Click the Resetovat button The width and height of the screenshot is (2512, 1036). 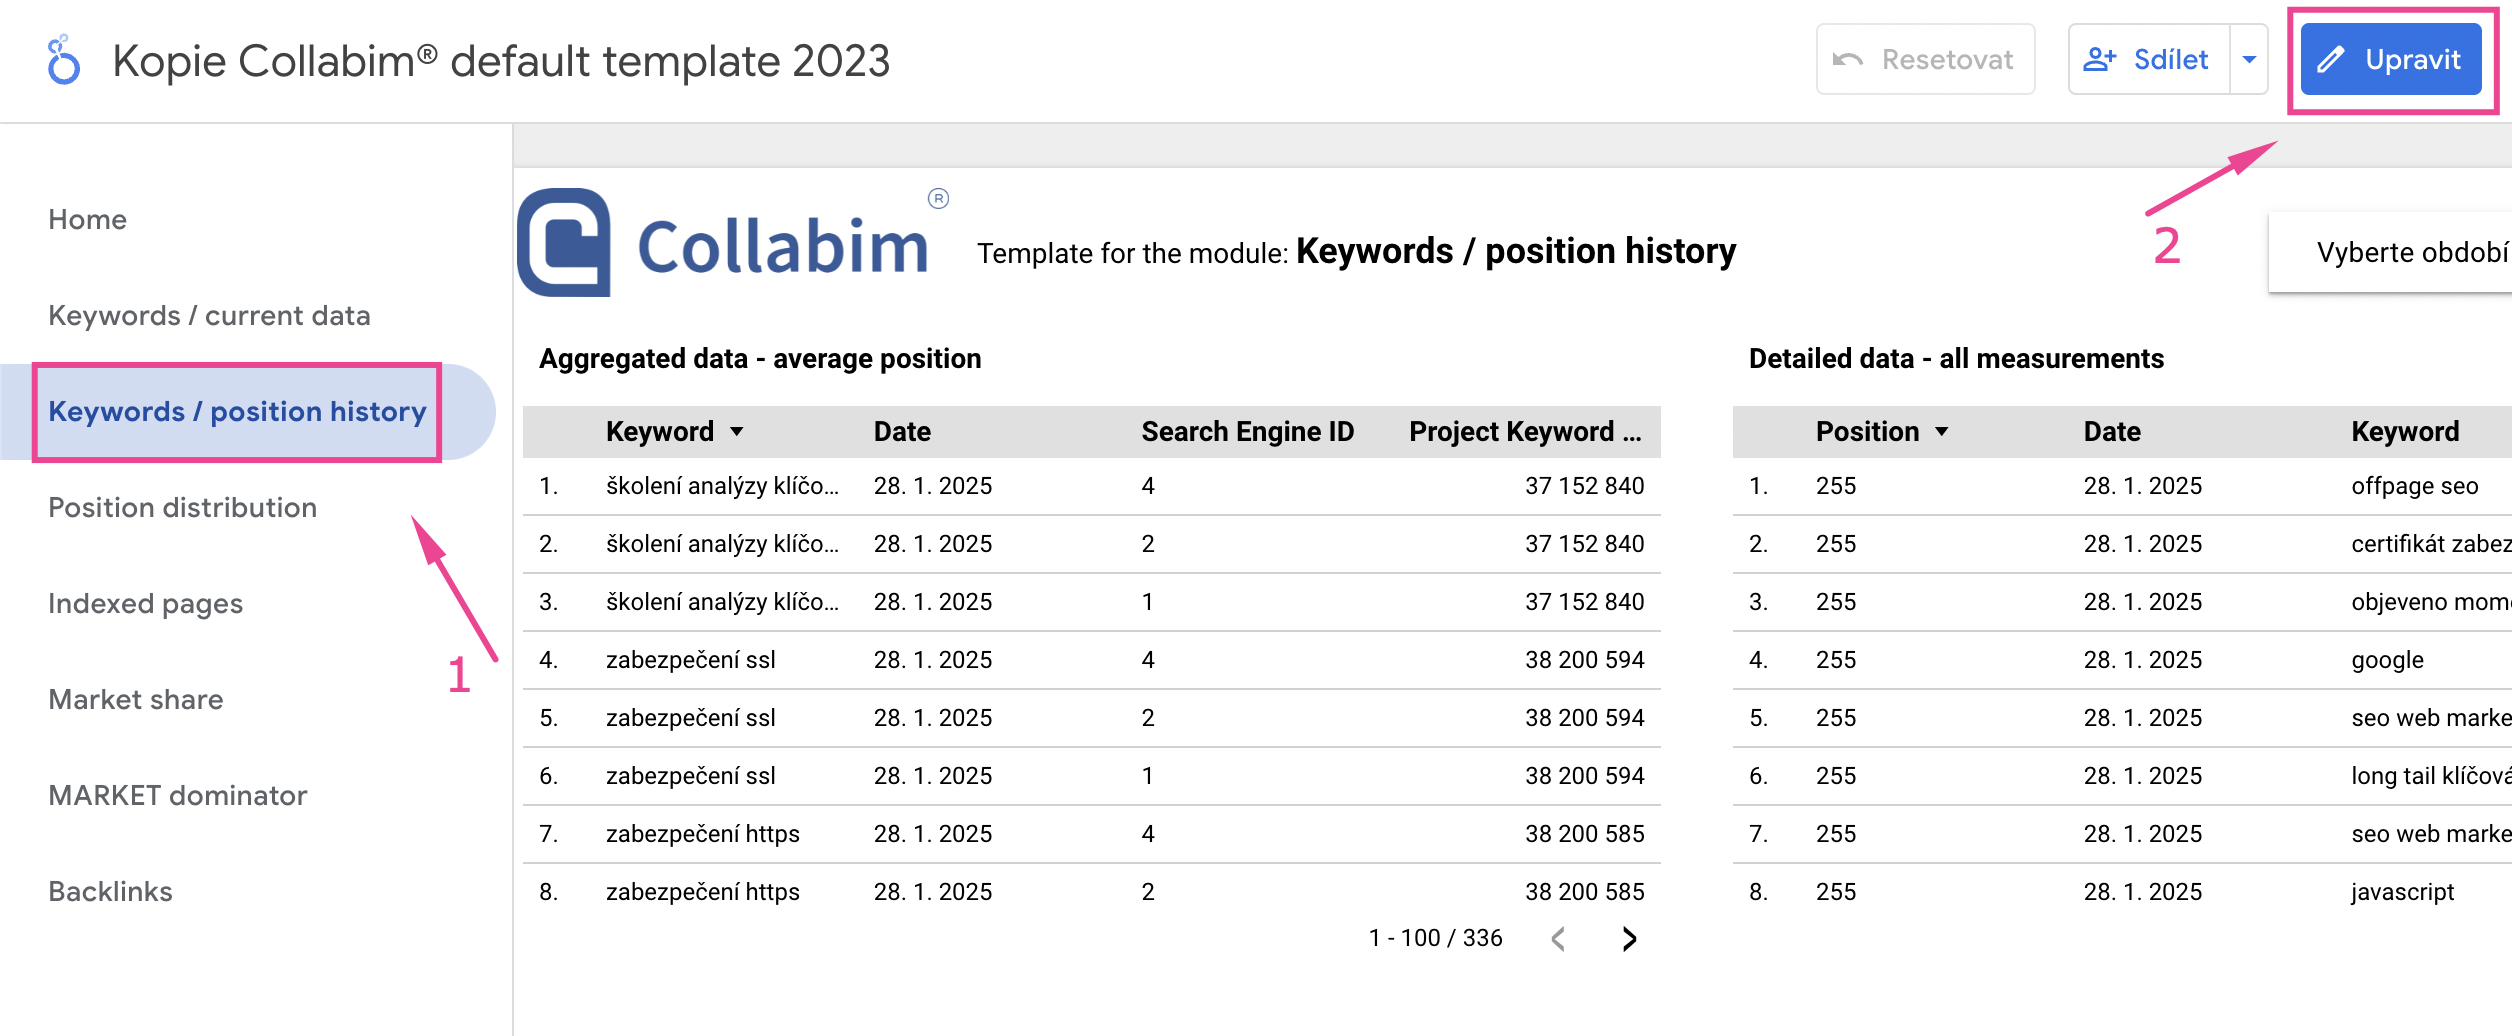coord(1925,60)
